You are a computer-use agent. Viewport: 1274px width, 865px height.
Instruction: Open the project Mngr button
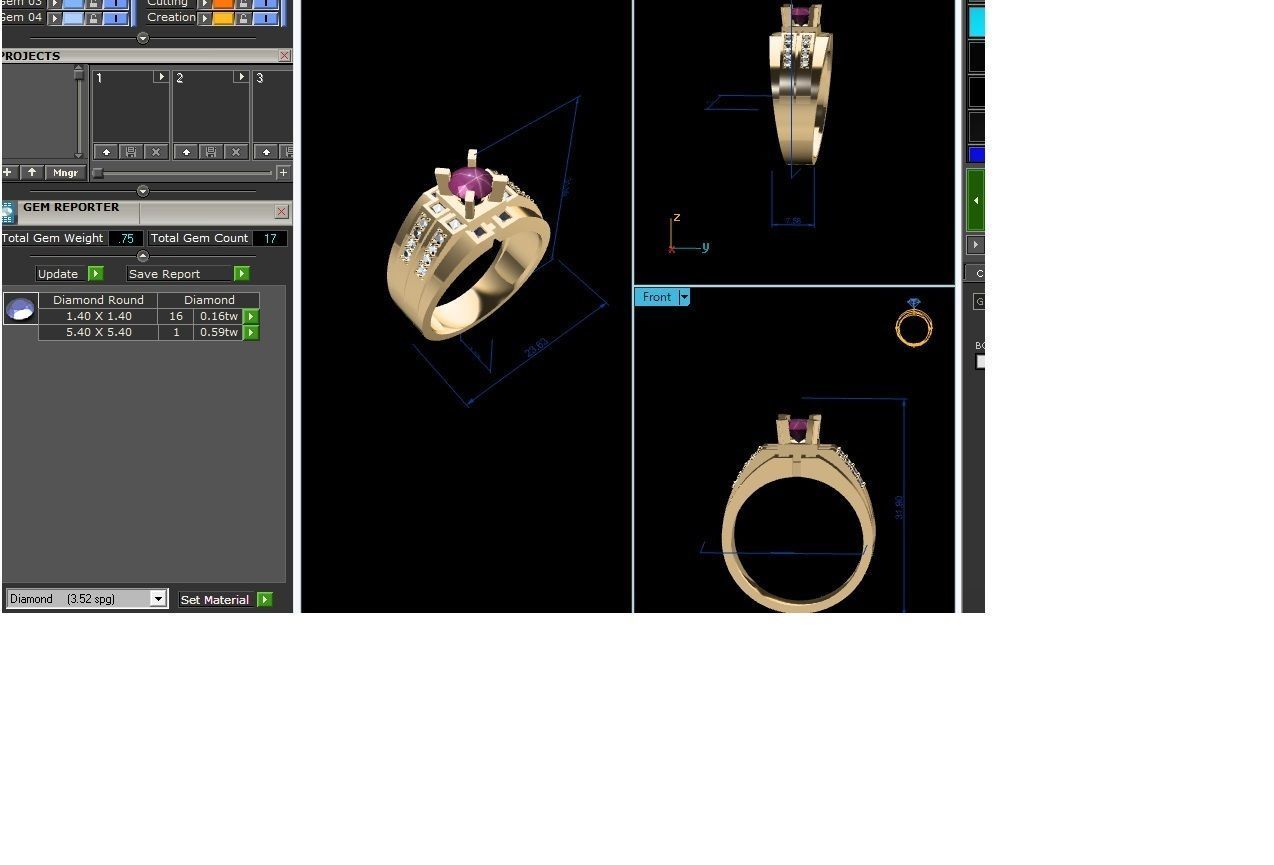click(65, 173)
